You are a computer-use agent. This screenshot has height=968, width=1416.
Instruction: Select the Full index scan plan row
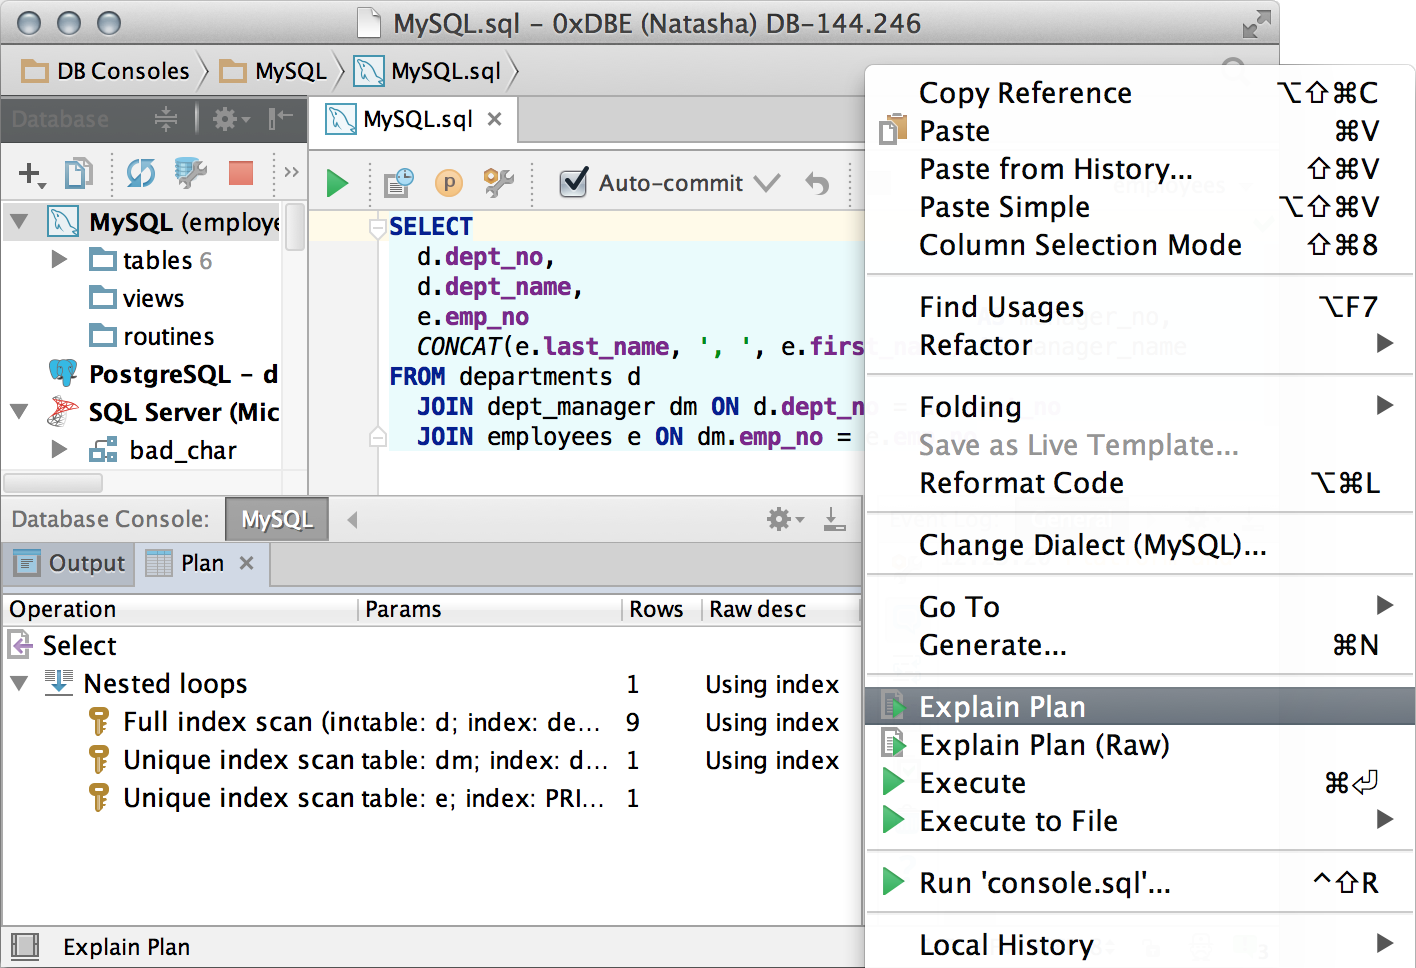tap(430, 721)
